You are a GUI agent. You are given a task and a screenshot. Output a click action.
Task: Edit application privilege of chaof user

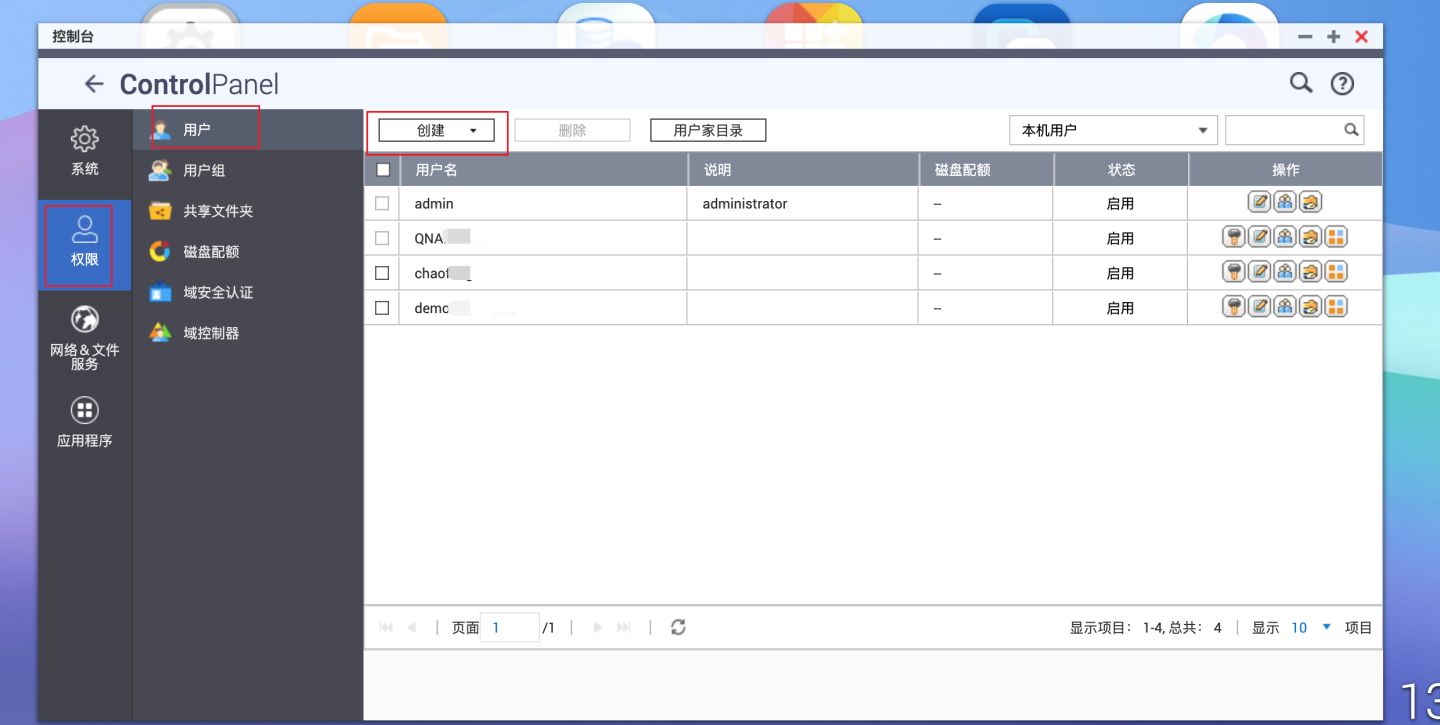pyautogui.click(x=1336, y=272)
